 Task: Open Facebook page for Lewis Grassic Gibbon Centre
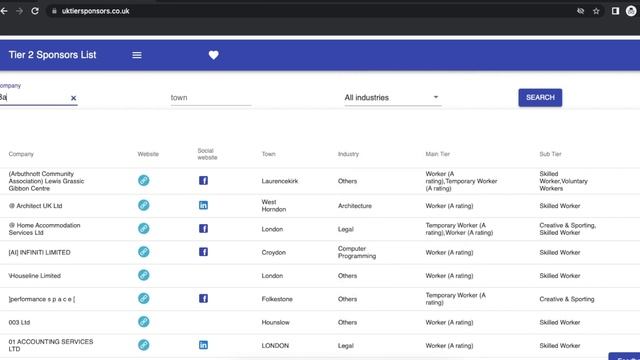point(203,180)
